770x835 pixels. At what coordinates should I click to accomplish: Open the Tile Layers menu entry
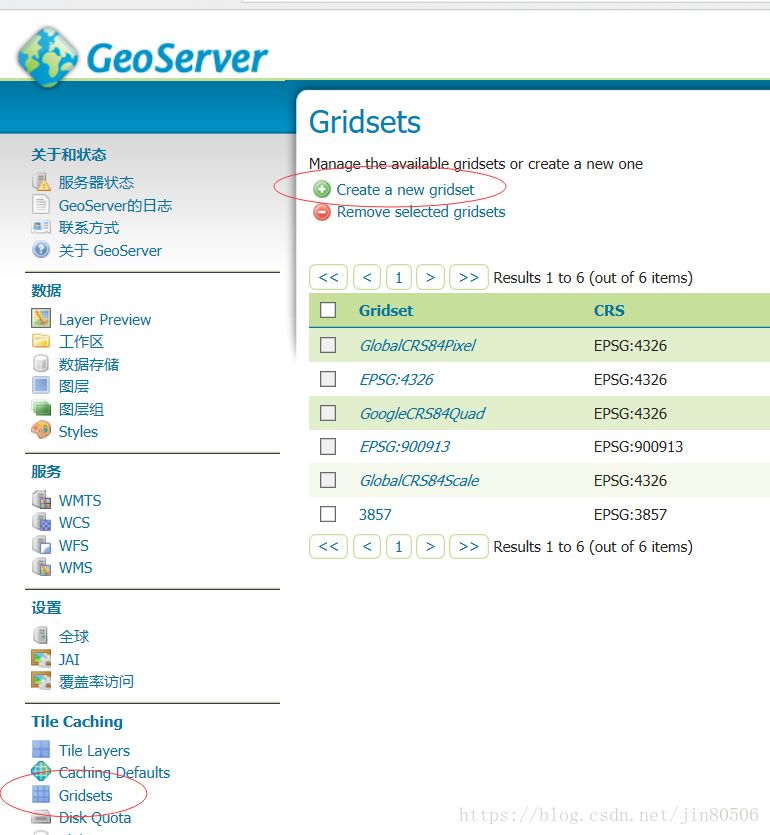94,750
